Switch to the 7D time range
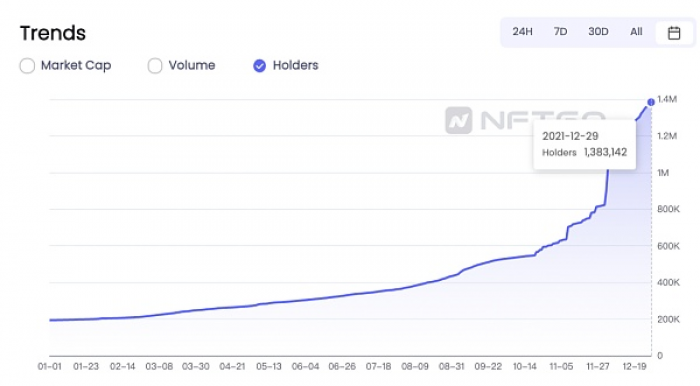 (x=560, y=32)
